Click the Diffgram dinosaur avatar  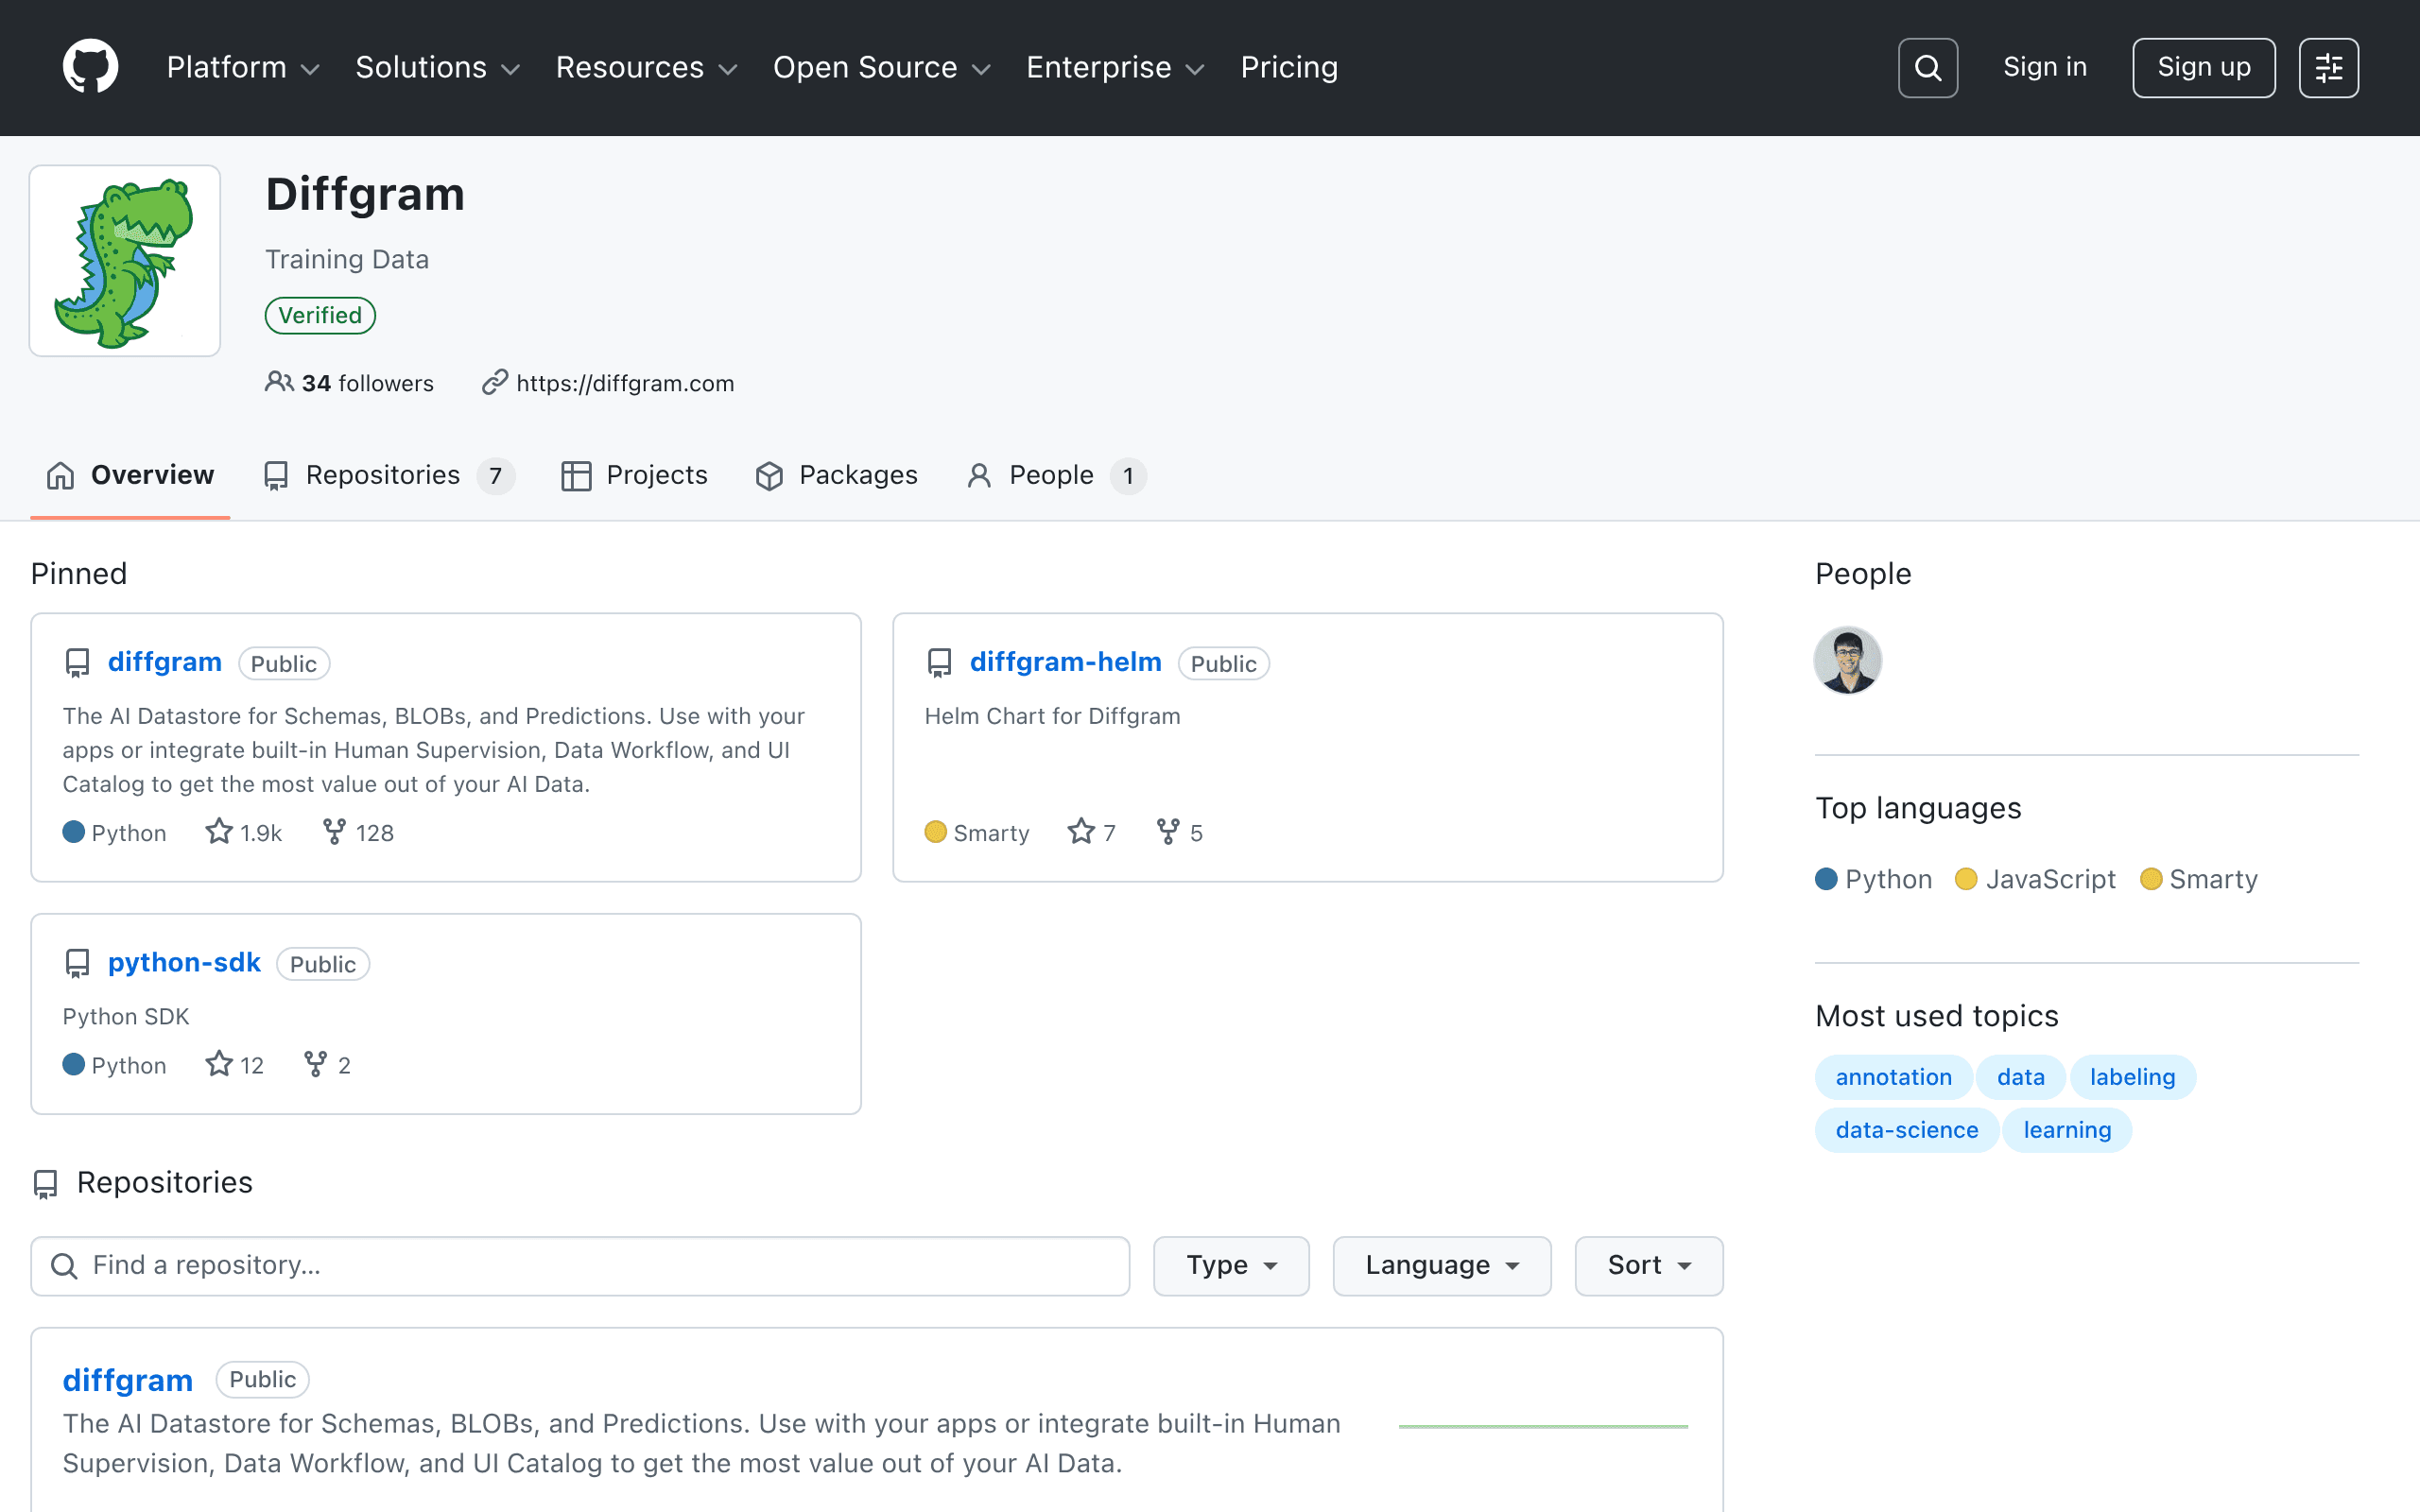coord(125,261)
